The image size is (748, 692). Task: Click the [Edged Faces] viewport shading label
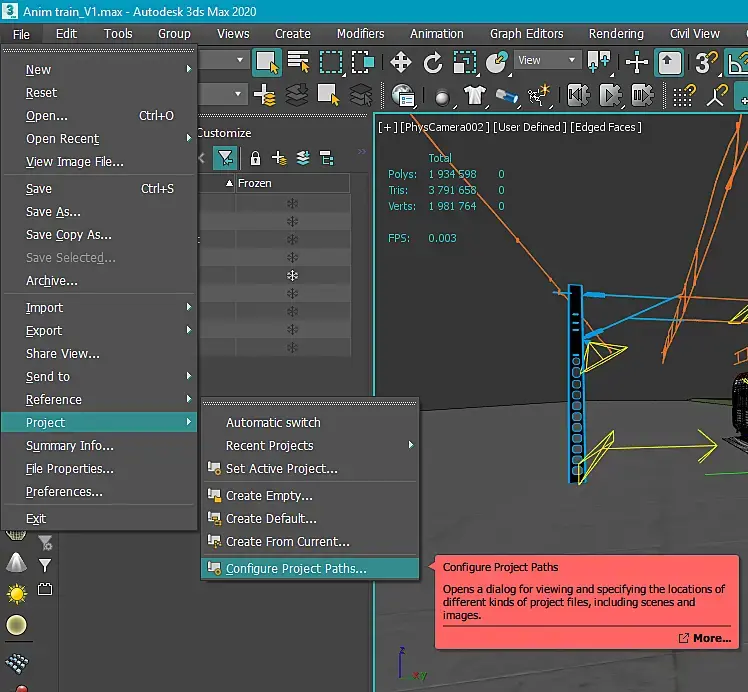(x=606, y=127)
